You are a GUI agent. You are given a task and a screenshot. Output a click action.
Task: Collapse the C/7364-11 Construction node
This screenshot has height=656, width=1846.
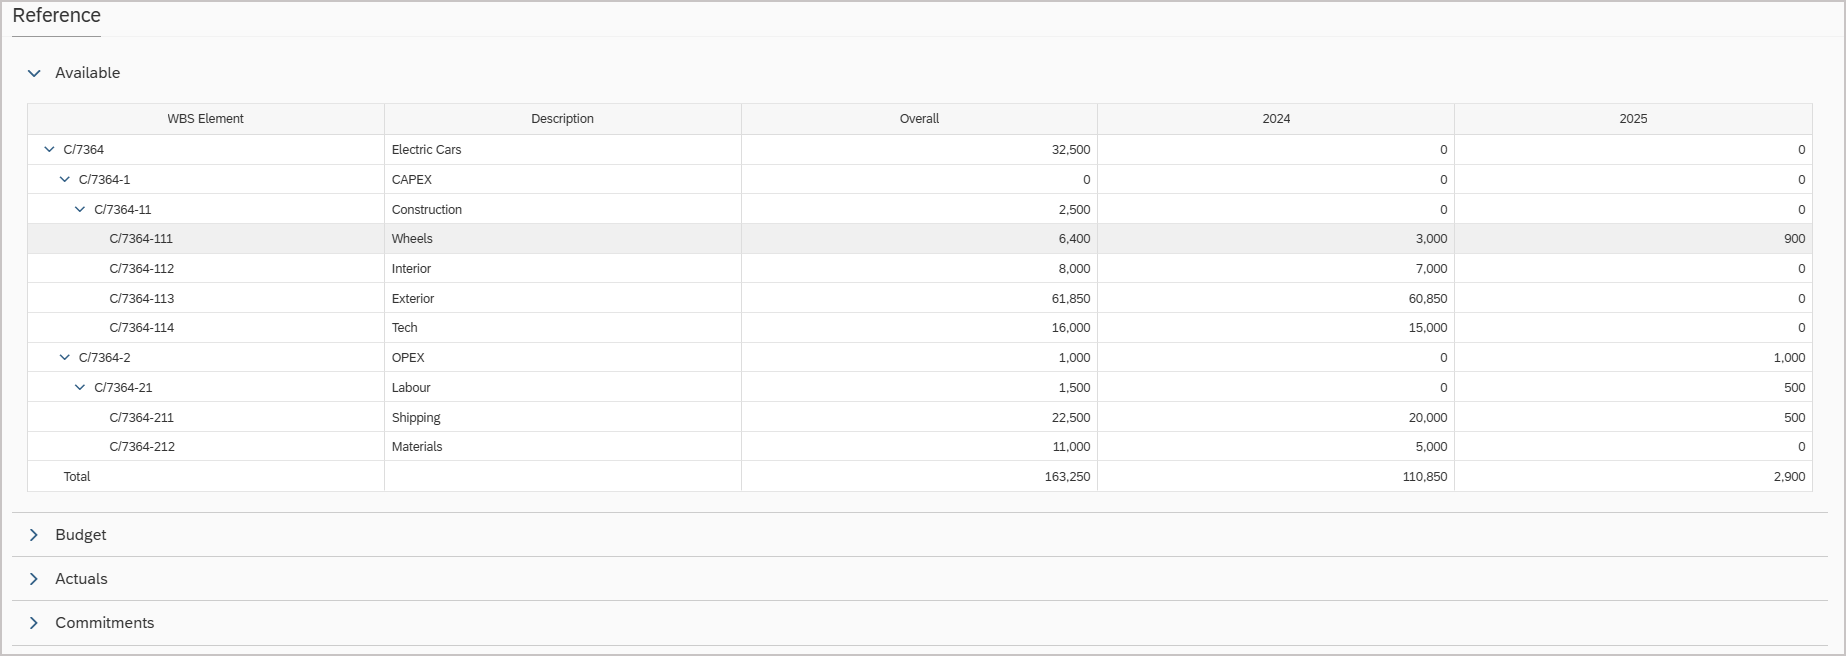[x=79, y=209]
